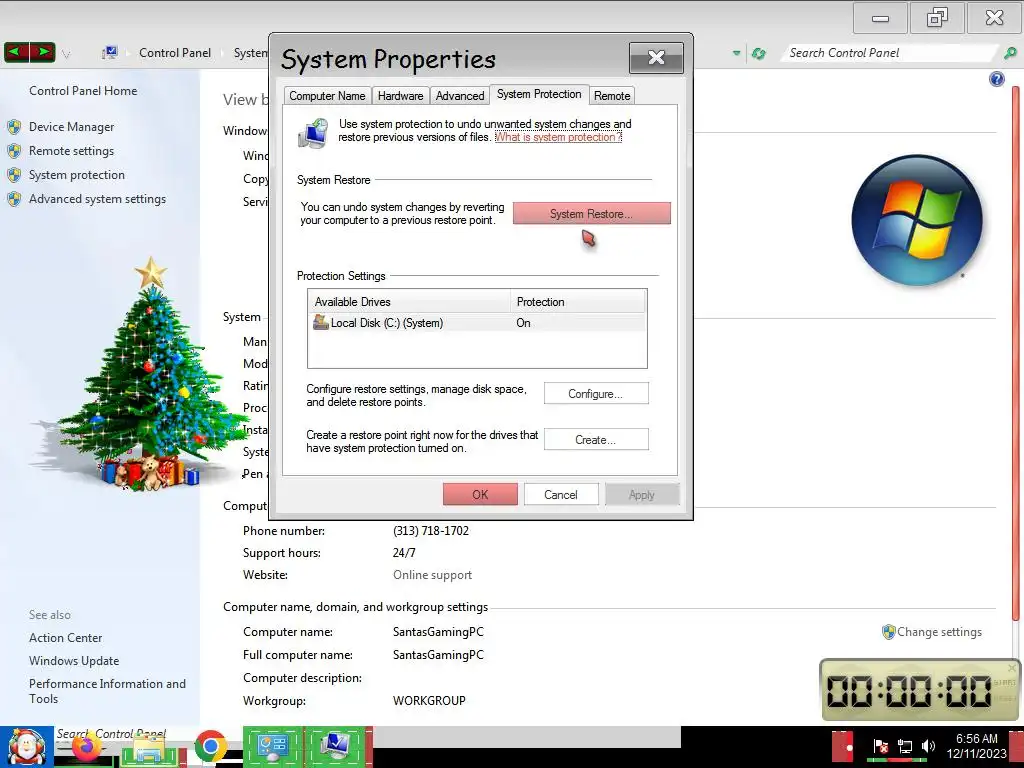Click the Apply button
Screen dimensions: 1024x768
642,494
